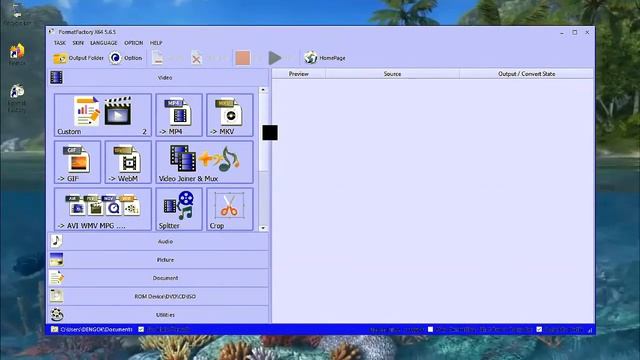Expand the Video category panel
Image resolution: width=640 pixels, height=360 pixels.
(158, 77)
